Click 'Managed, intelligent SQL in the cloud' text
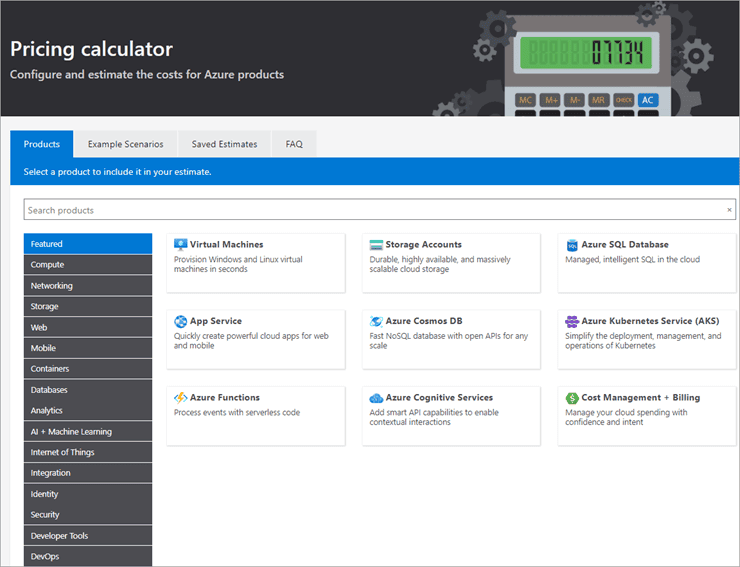Viewport: 740px width, 567px height. click(632, 259)
